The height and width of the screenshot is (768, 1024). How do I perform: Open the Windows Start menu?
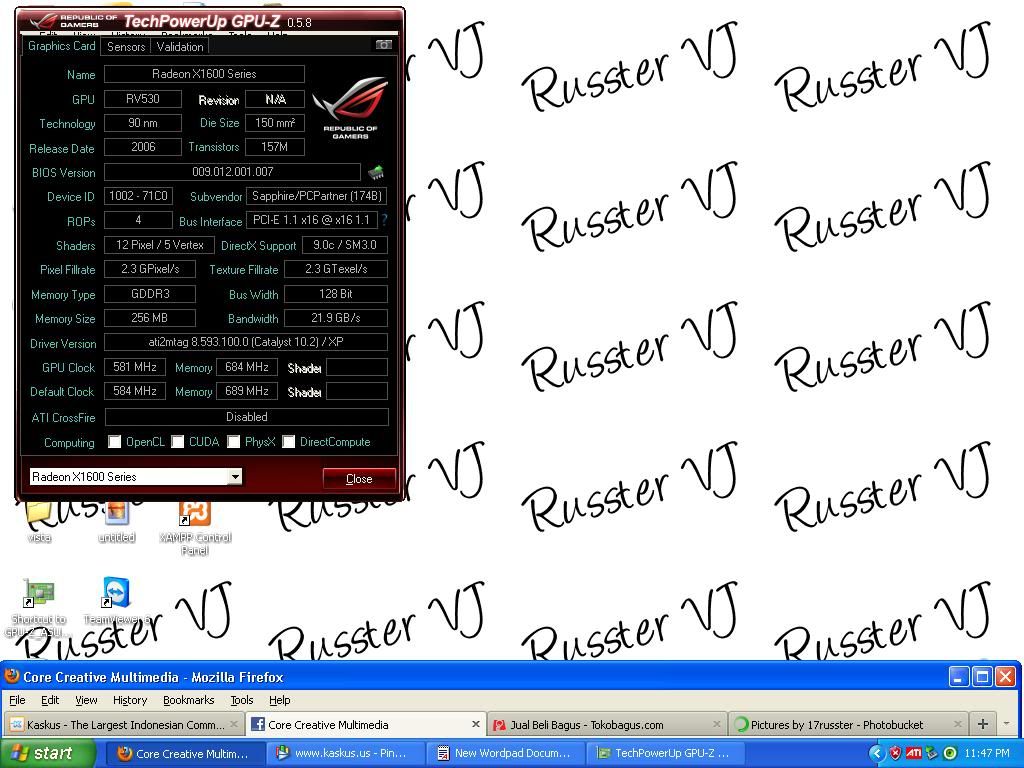point(46,754)
